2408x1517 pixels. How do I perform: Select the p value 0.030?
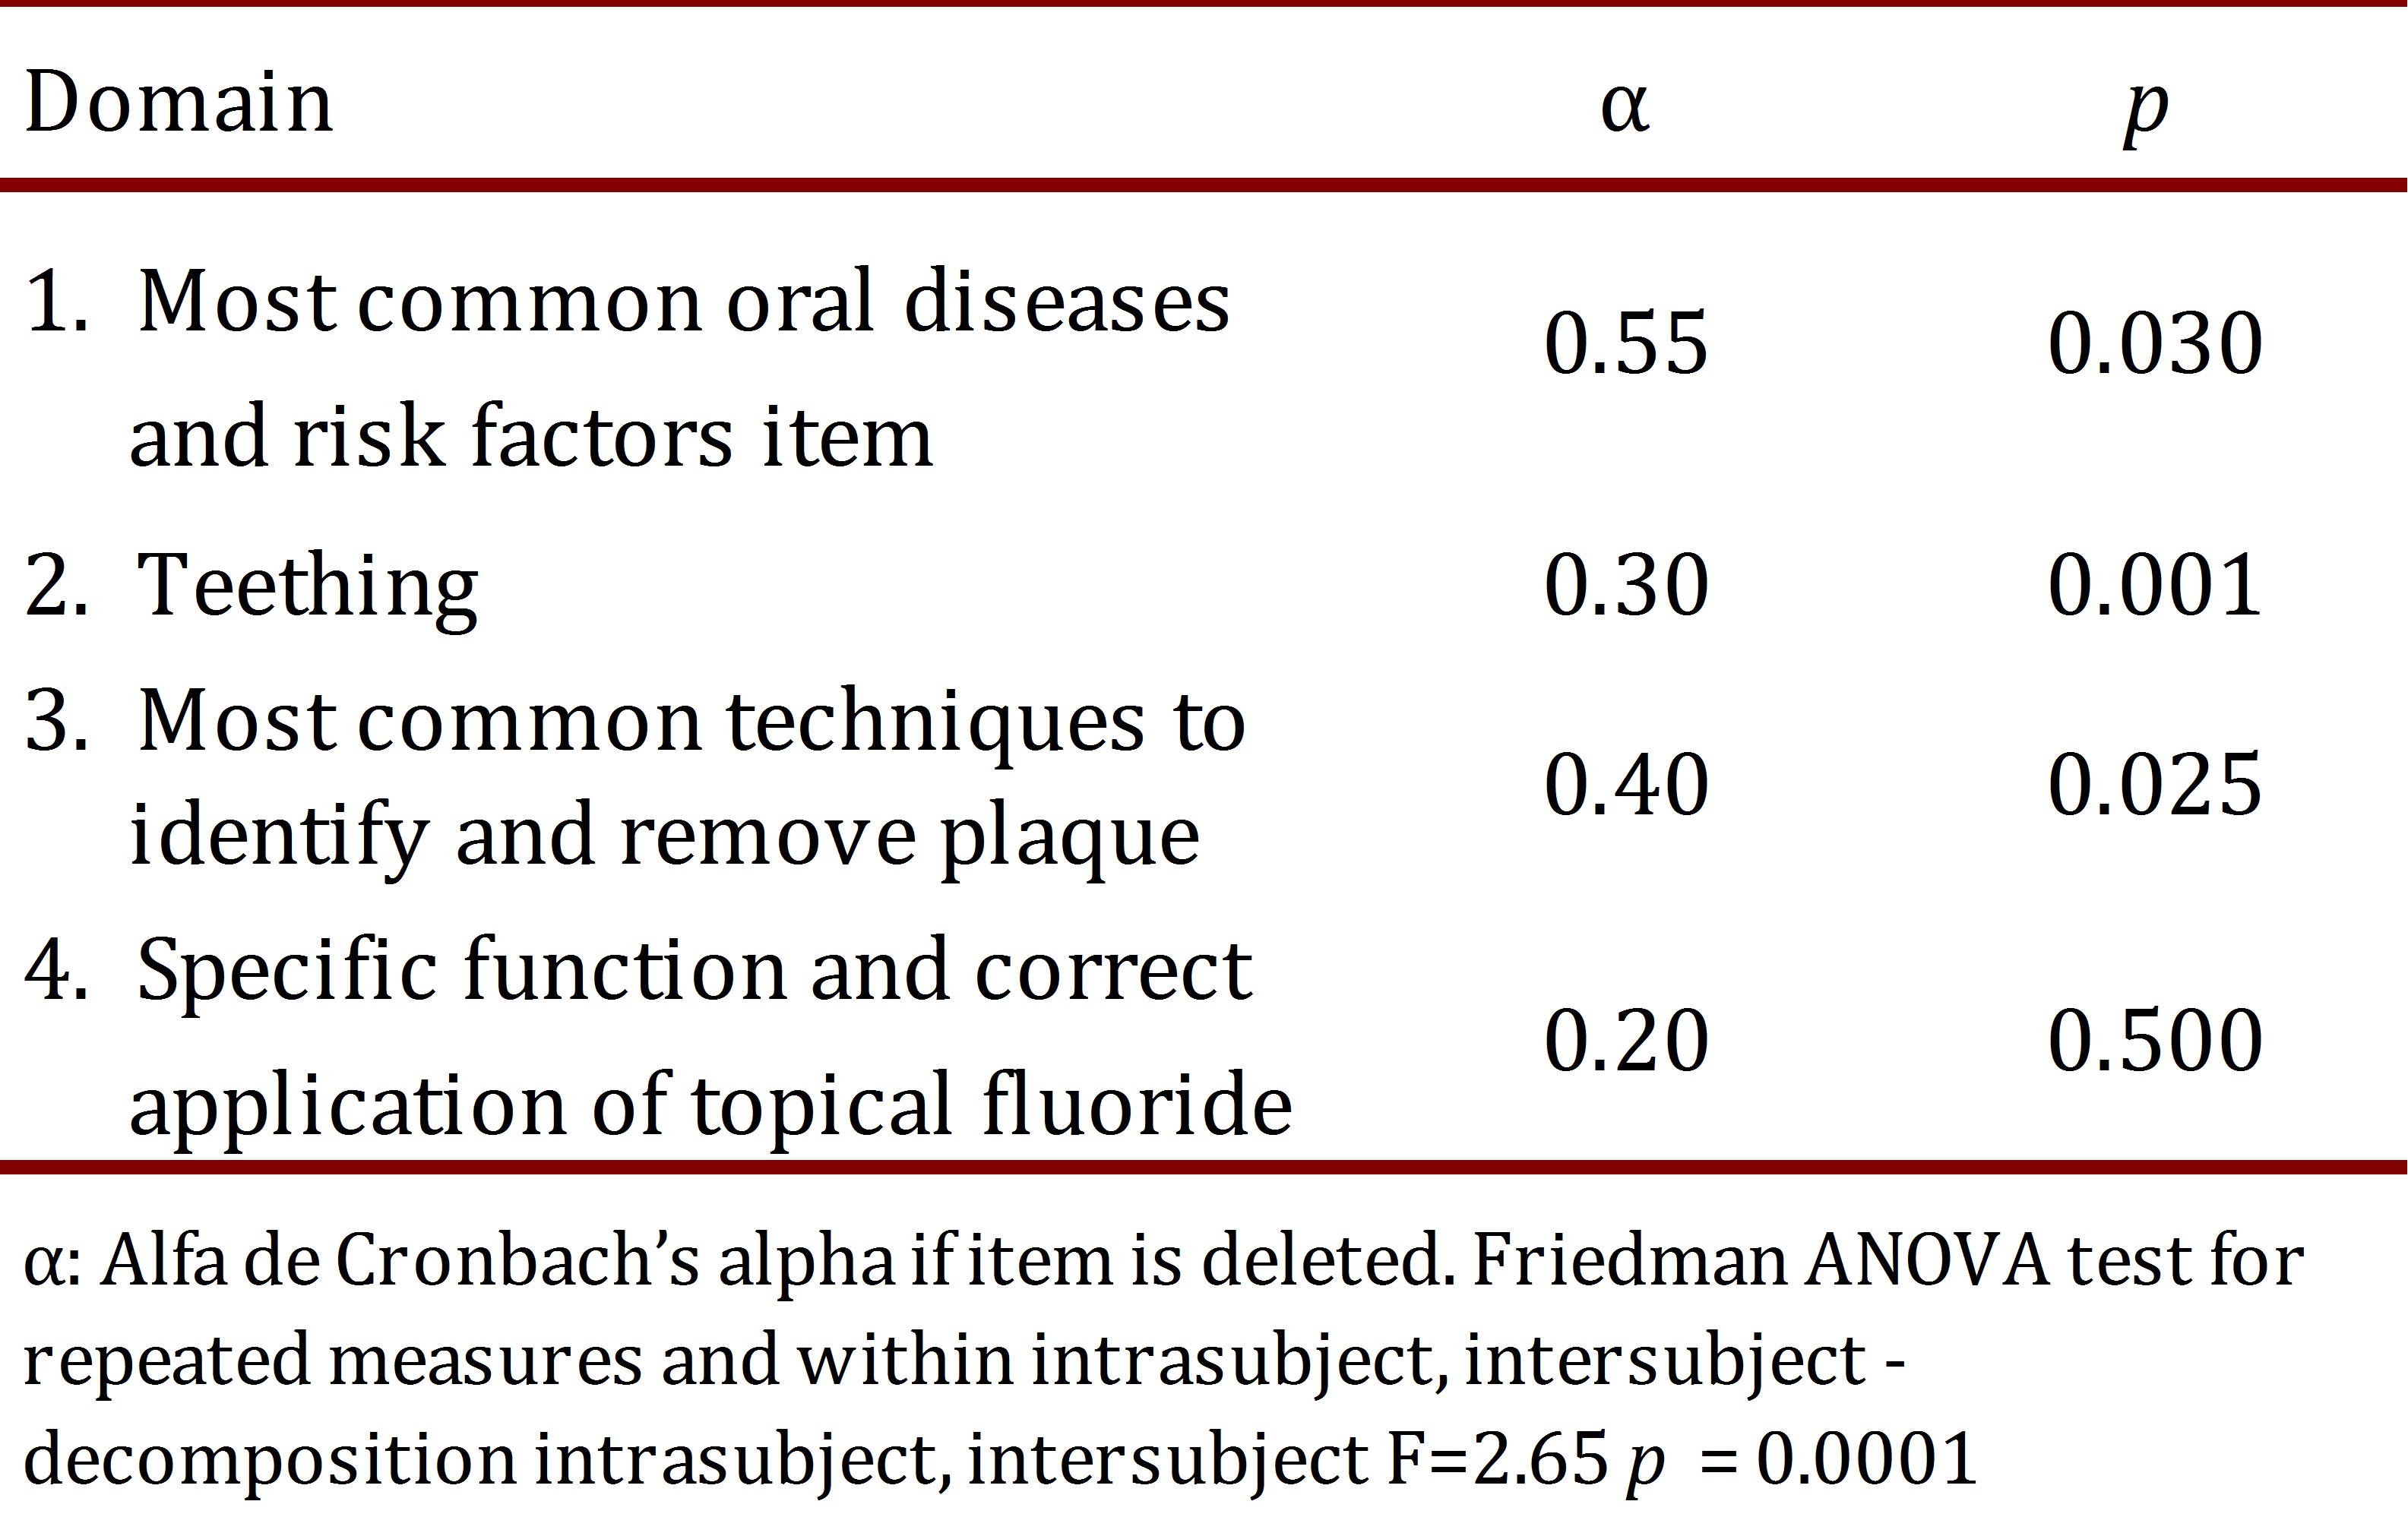click(x=2155, y=344)
